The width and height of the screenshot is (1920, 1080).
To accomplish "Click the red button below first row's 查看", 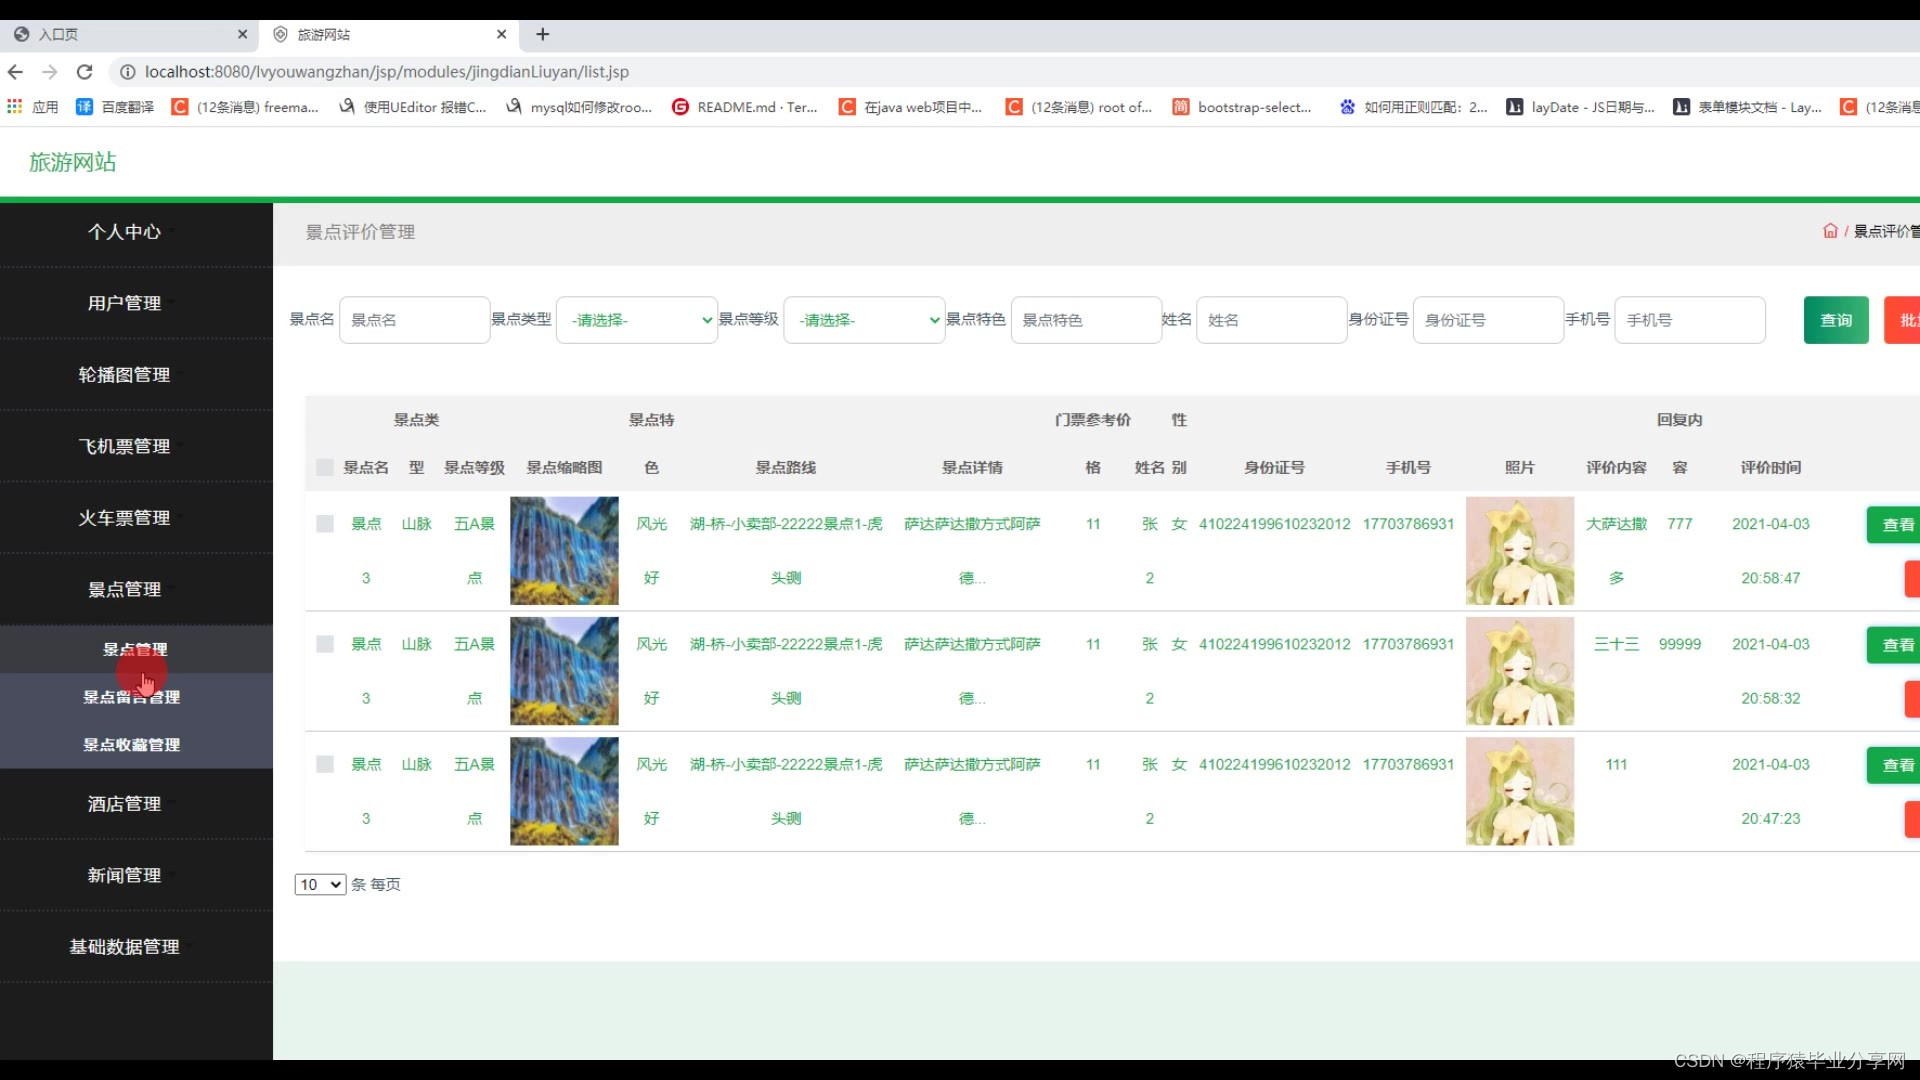I will 1912,579.
